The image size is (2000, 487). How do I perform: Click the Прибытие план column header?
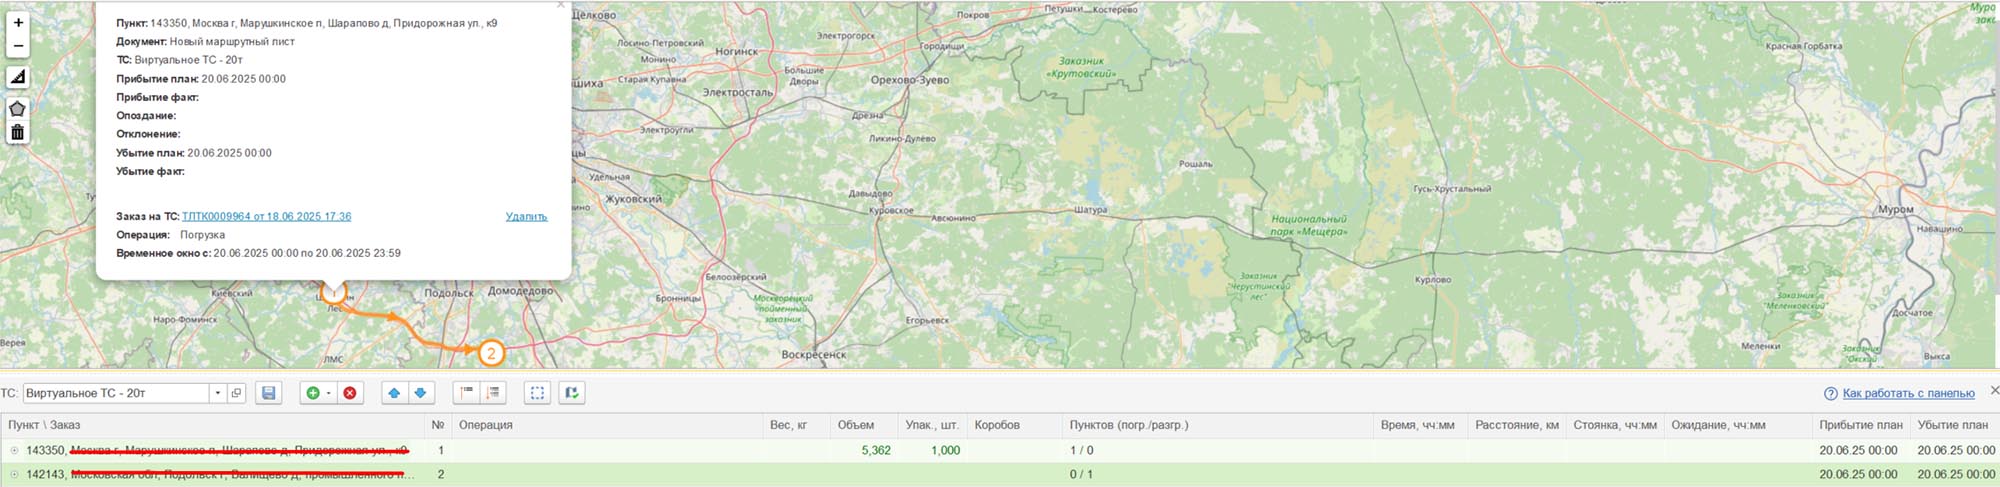[1860, 425]
